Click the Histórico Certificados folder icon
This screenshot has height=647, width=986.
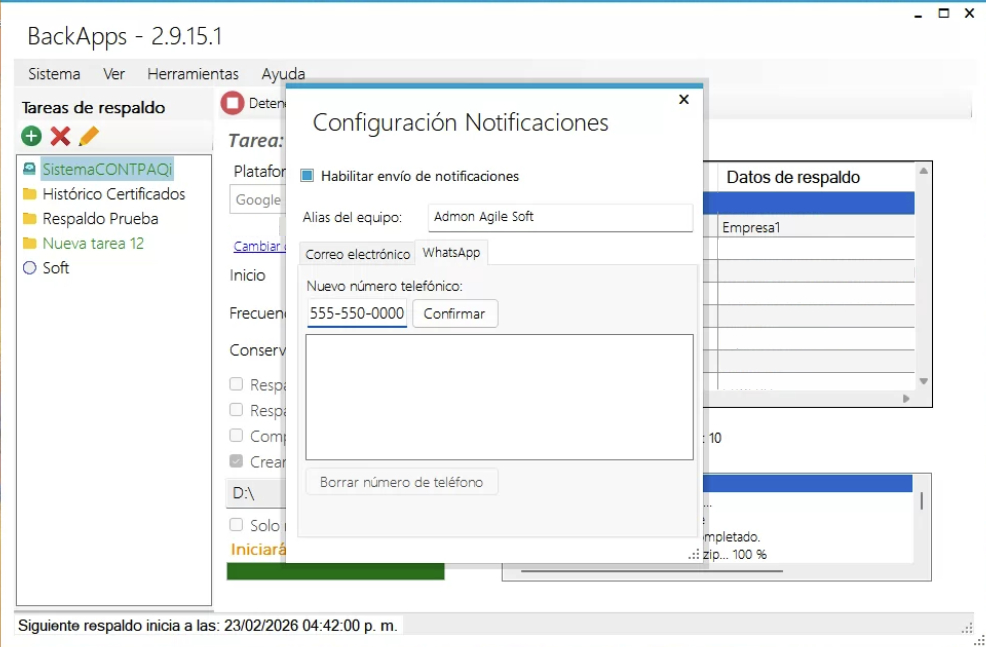[x=30, y=194]
